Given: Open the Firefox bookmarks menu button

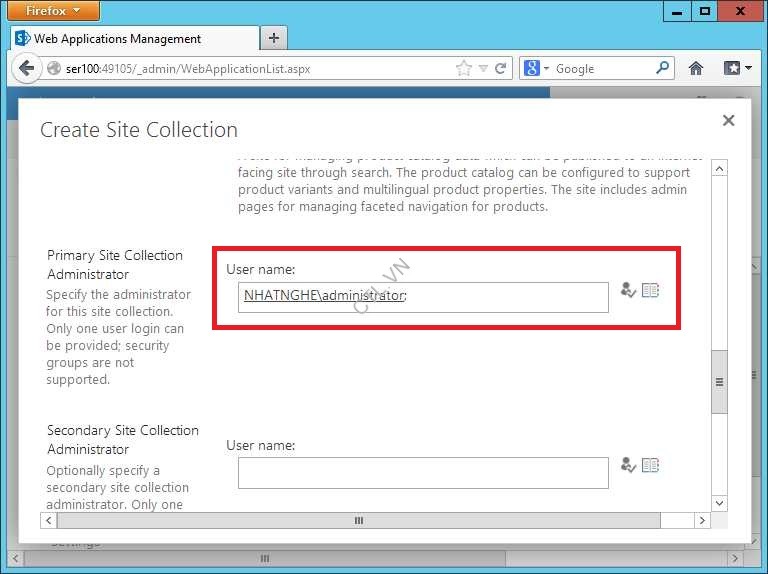Looking at the screenshot, I should coord(737,69).
